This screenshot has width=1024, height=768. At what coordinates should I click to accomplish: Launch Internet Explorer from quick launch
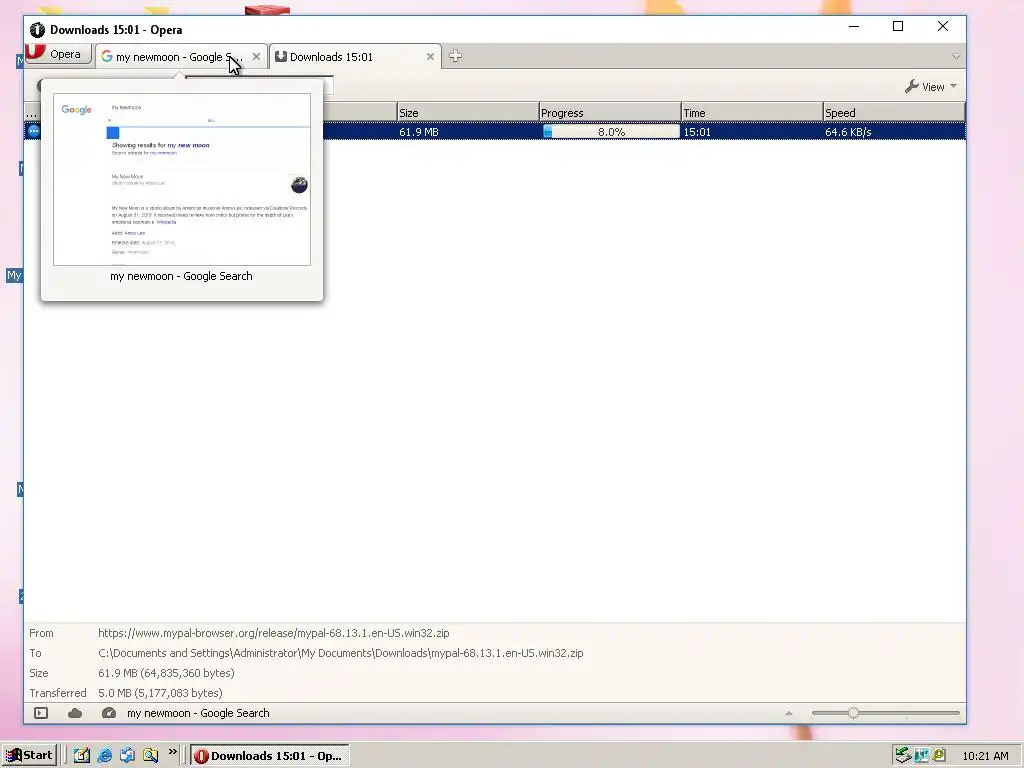(x=104, y=756)
